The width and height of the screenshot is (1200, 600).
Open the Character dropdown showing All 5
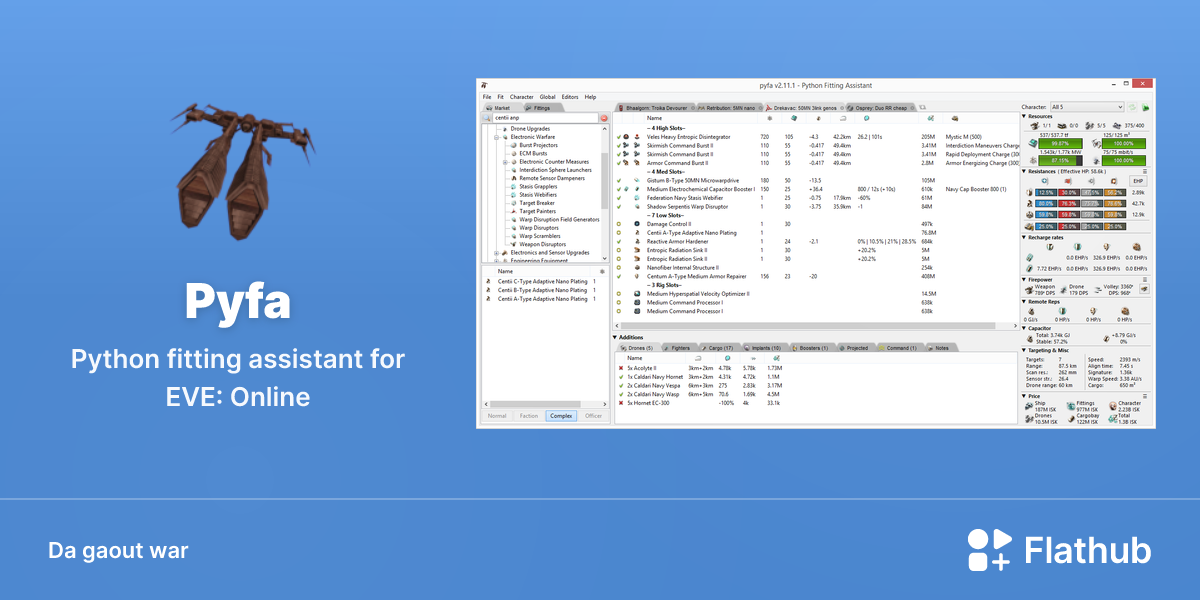[x=1087, y=107]
